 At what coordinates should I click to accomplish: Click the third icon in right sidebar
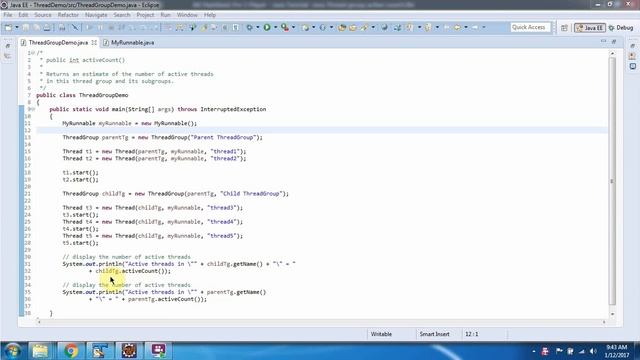tap(632, 66)
